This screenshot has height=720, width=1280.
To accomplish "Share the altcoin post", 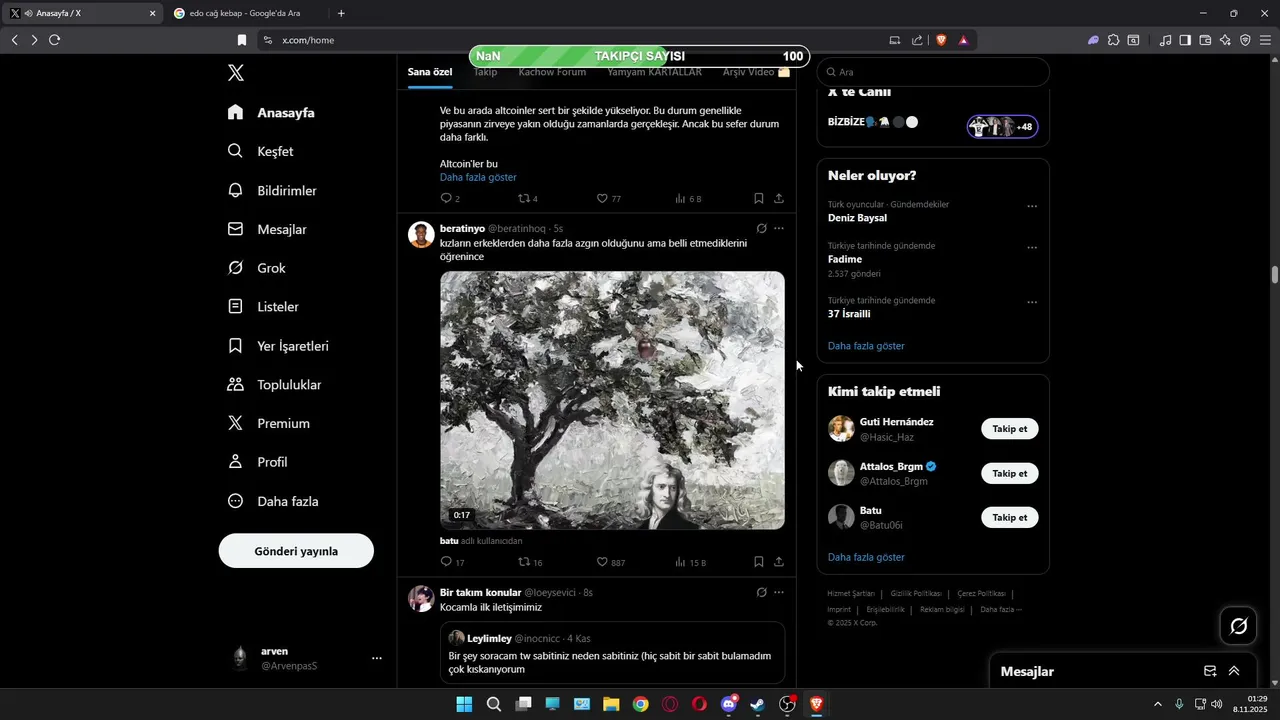I will pos(779,198).
